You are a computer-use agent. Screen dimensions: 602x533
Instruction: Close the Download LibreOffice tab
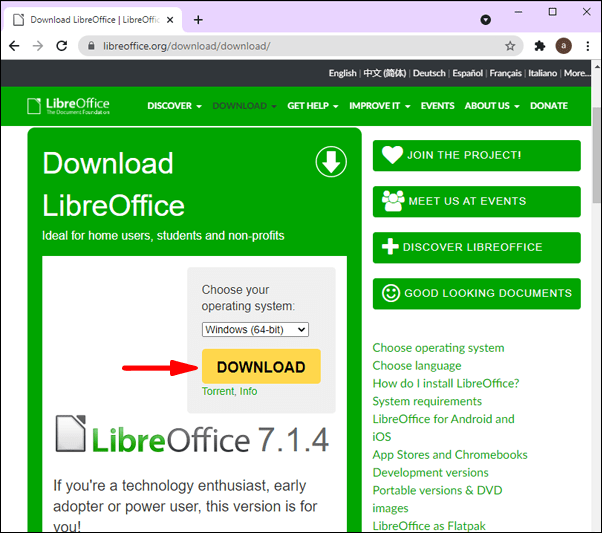(x=170, y=20)
